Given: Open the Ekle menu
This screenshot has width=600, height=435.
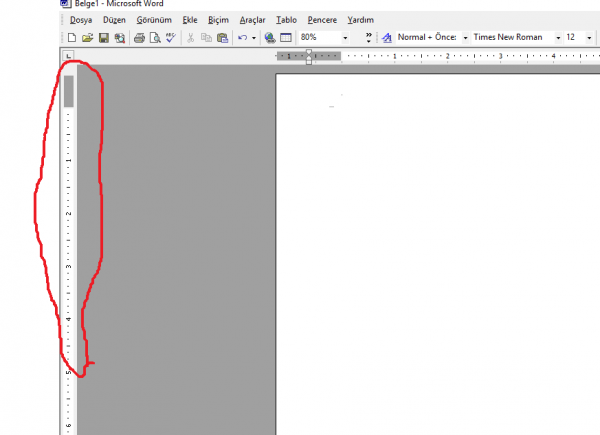Looking at the screenshot, I should point(190,20).
